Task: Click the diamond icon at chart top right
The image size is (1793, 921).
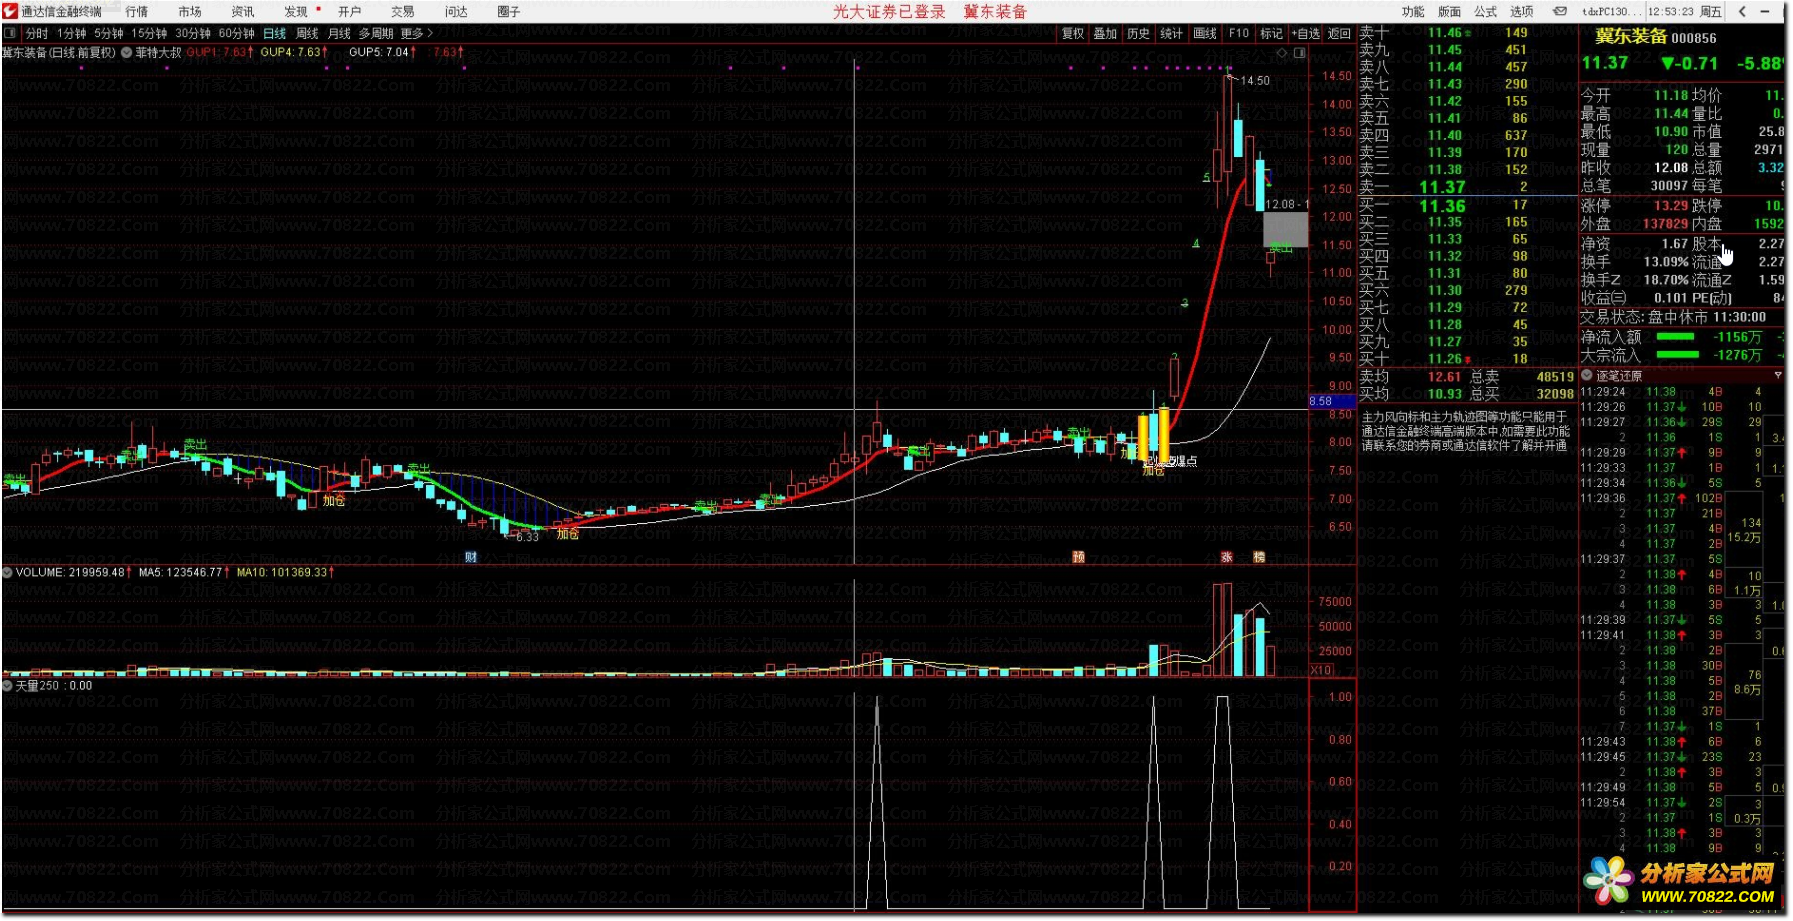Action: (x=1282, y=53)
